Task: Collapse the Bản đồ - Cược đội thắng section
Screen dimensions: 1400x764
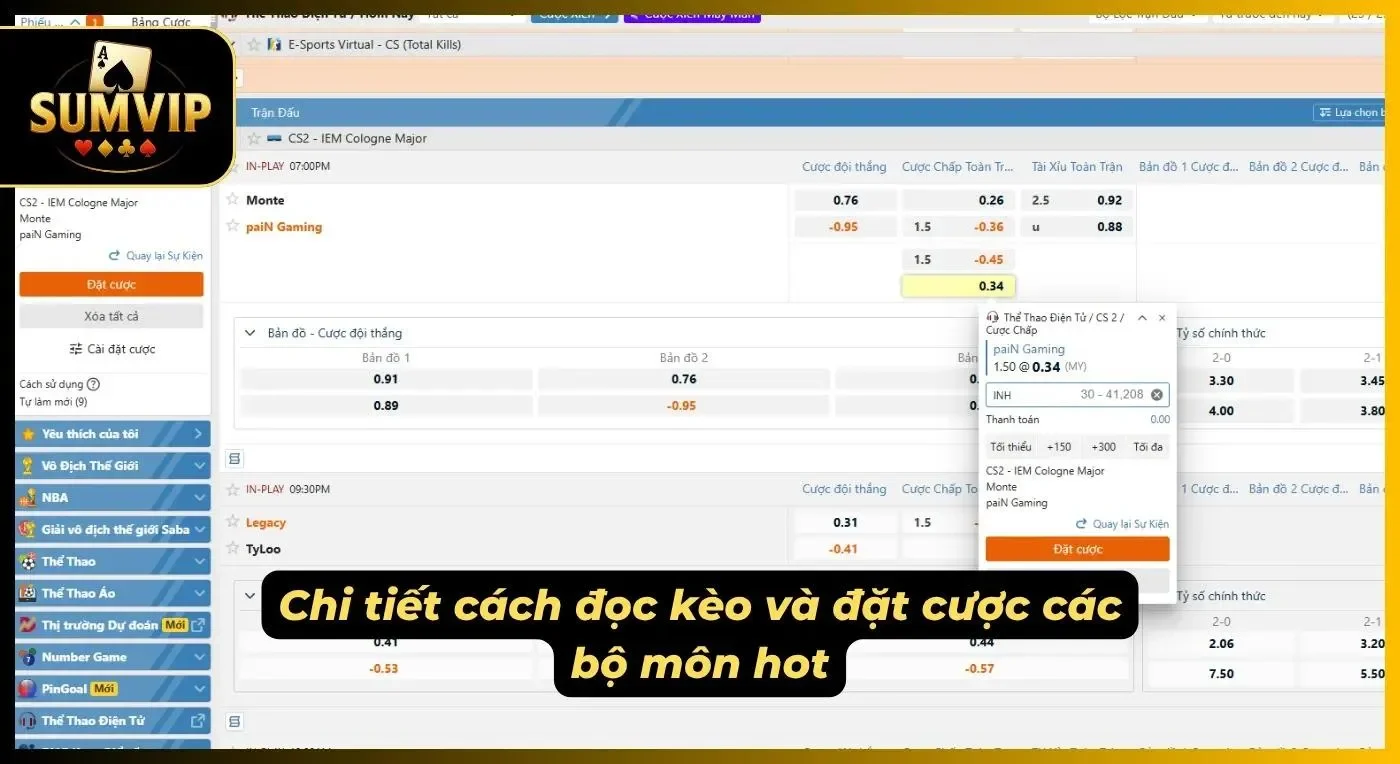Action: pos(249,333)
